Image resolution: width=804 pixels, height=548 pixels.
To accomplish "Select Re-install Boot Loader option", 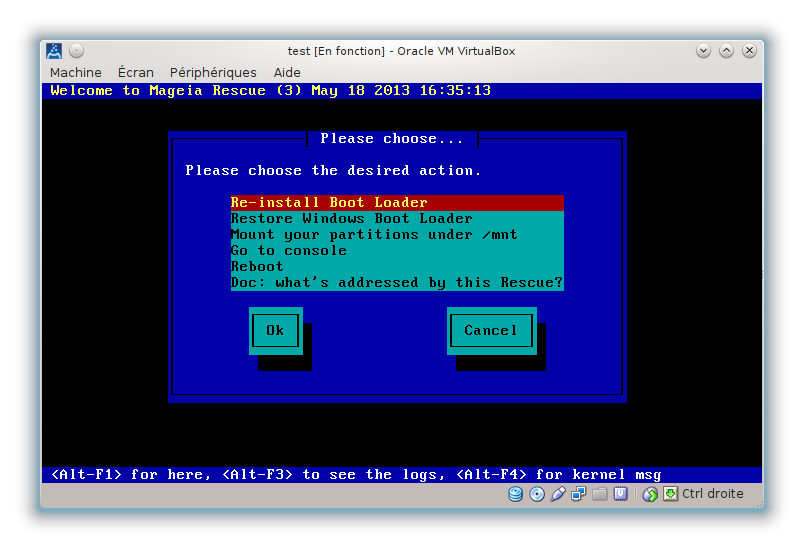I will click(x=397, y=202).
